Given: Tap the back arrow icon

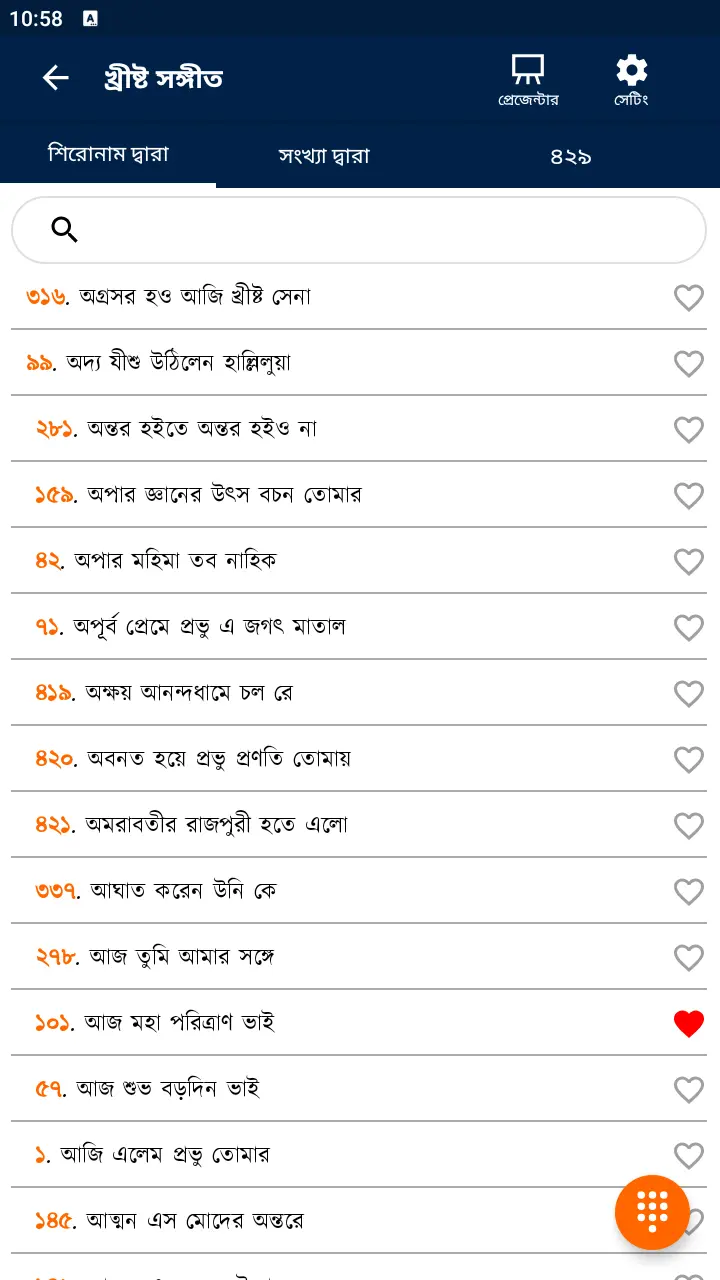Looking at the screenshot, I should click(x=55, y=78).
